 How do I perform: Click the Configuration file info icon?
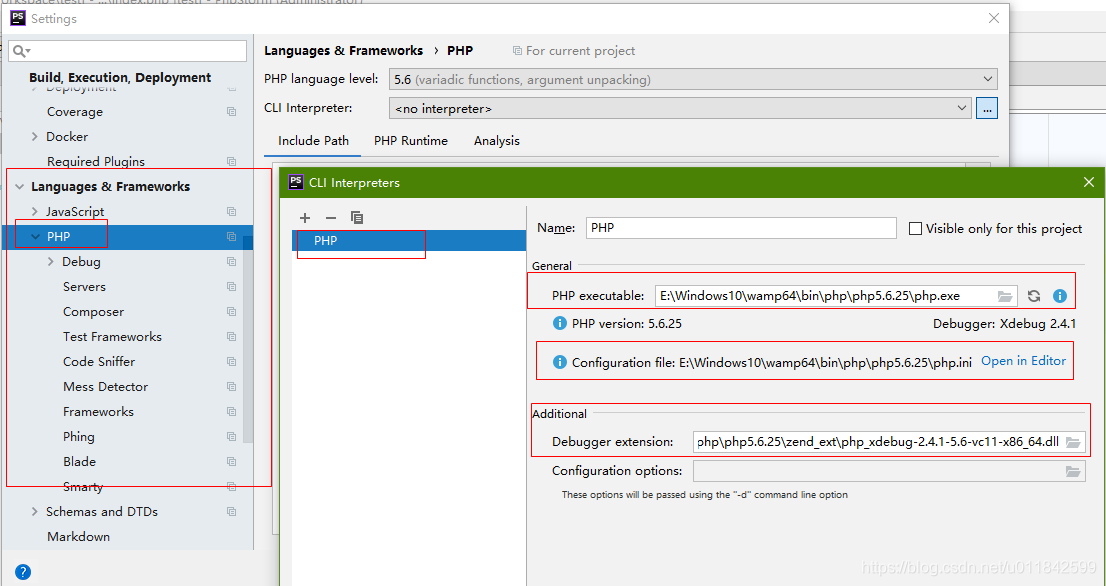point(559,362)
